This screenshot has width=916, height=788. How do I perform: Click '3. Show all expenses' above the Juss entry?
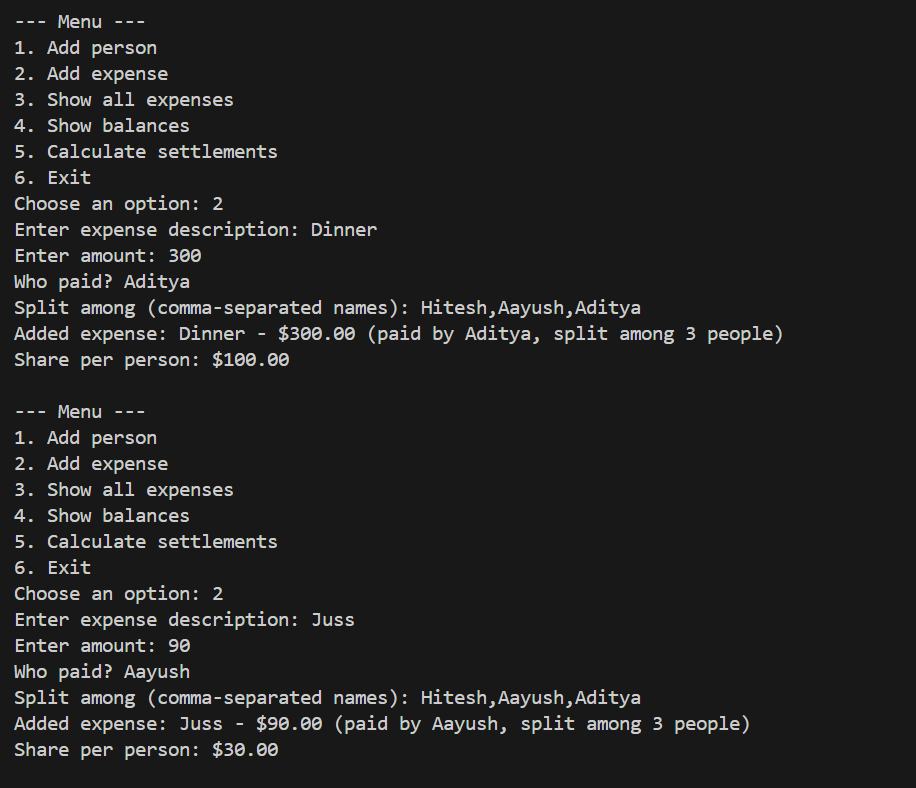pyautogui.click(x=124, y=490)
